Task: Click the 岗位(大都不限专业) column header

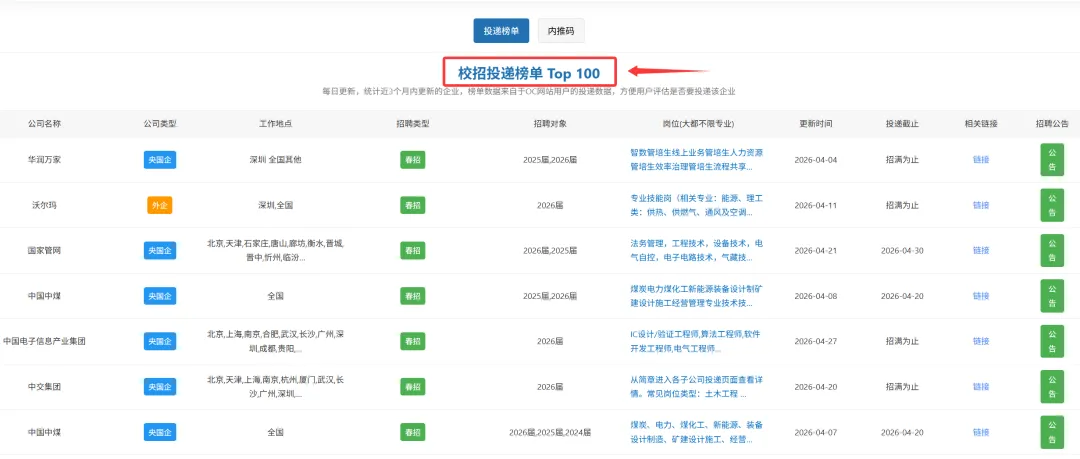Action: (x=696, y=124)
